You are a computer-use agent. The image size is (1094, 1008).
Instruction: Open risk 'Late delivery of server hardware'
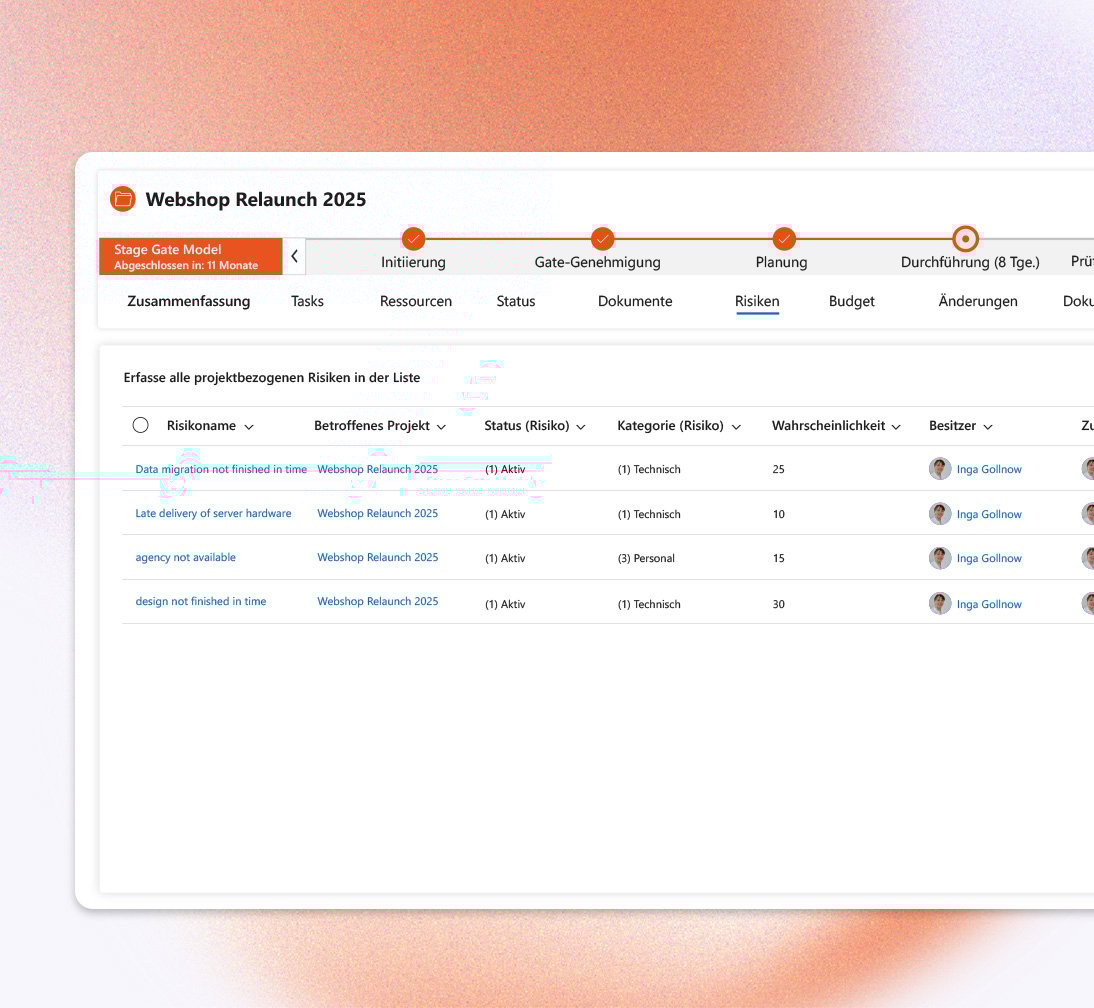[x=213, y=513]
